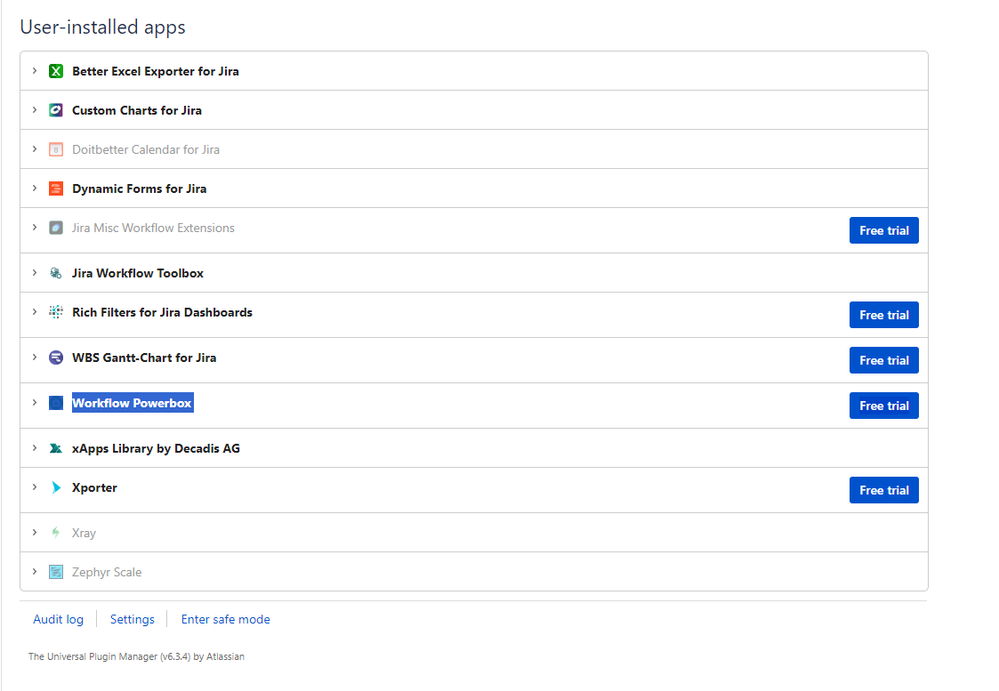999x691 pixels.
Task: Start free trial for Rich Filters
Action: coord(884,315)
